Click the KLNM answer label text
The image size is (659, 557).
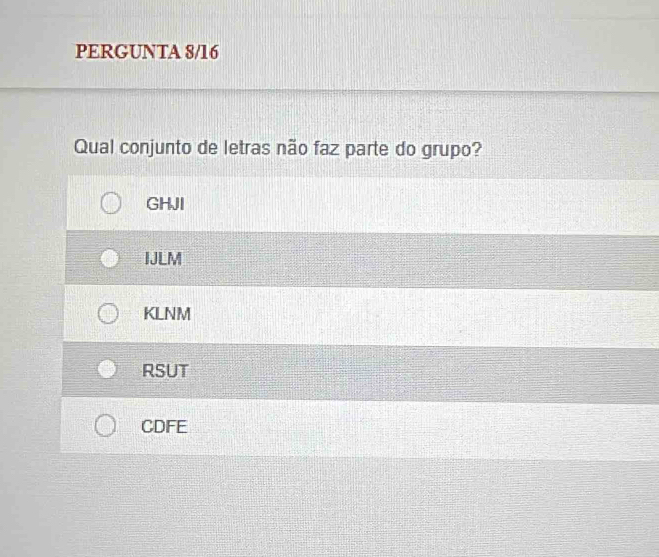point(166,314)
